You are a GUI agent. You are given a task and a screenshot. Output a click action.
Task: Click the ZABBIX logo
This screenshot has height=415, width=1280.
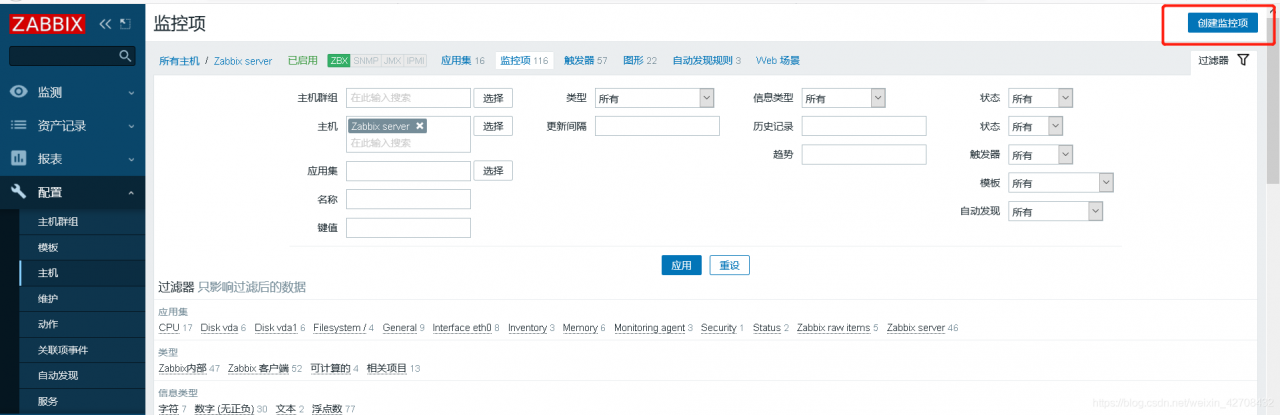tap(48, 23)
